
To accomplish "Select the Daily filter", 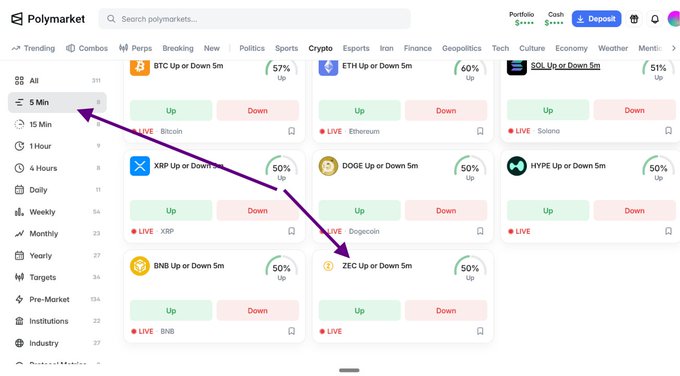I will (x=57, y=190).
